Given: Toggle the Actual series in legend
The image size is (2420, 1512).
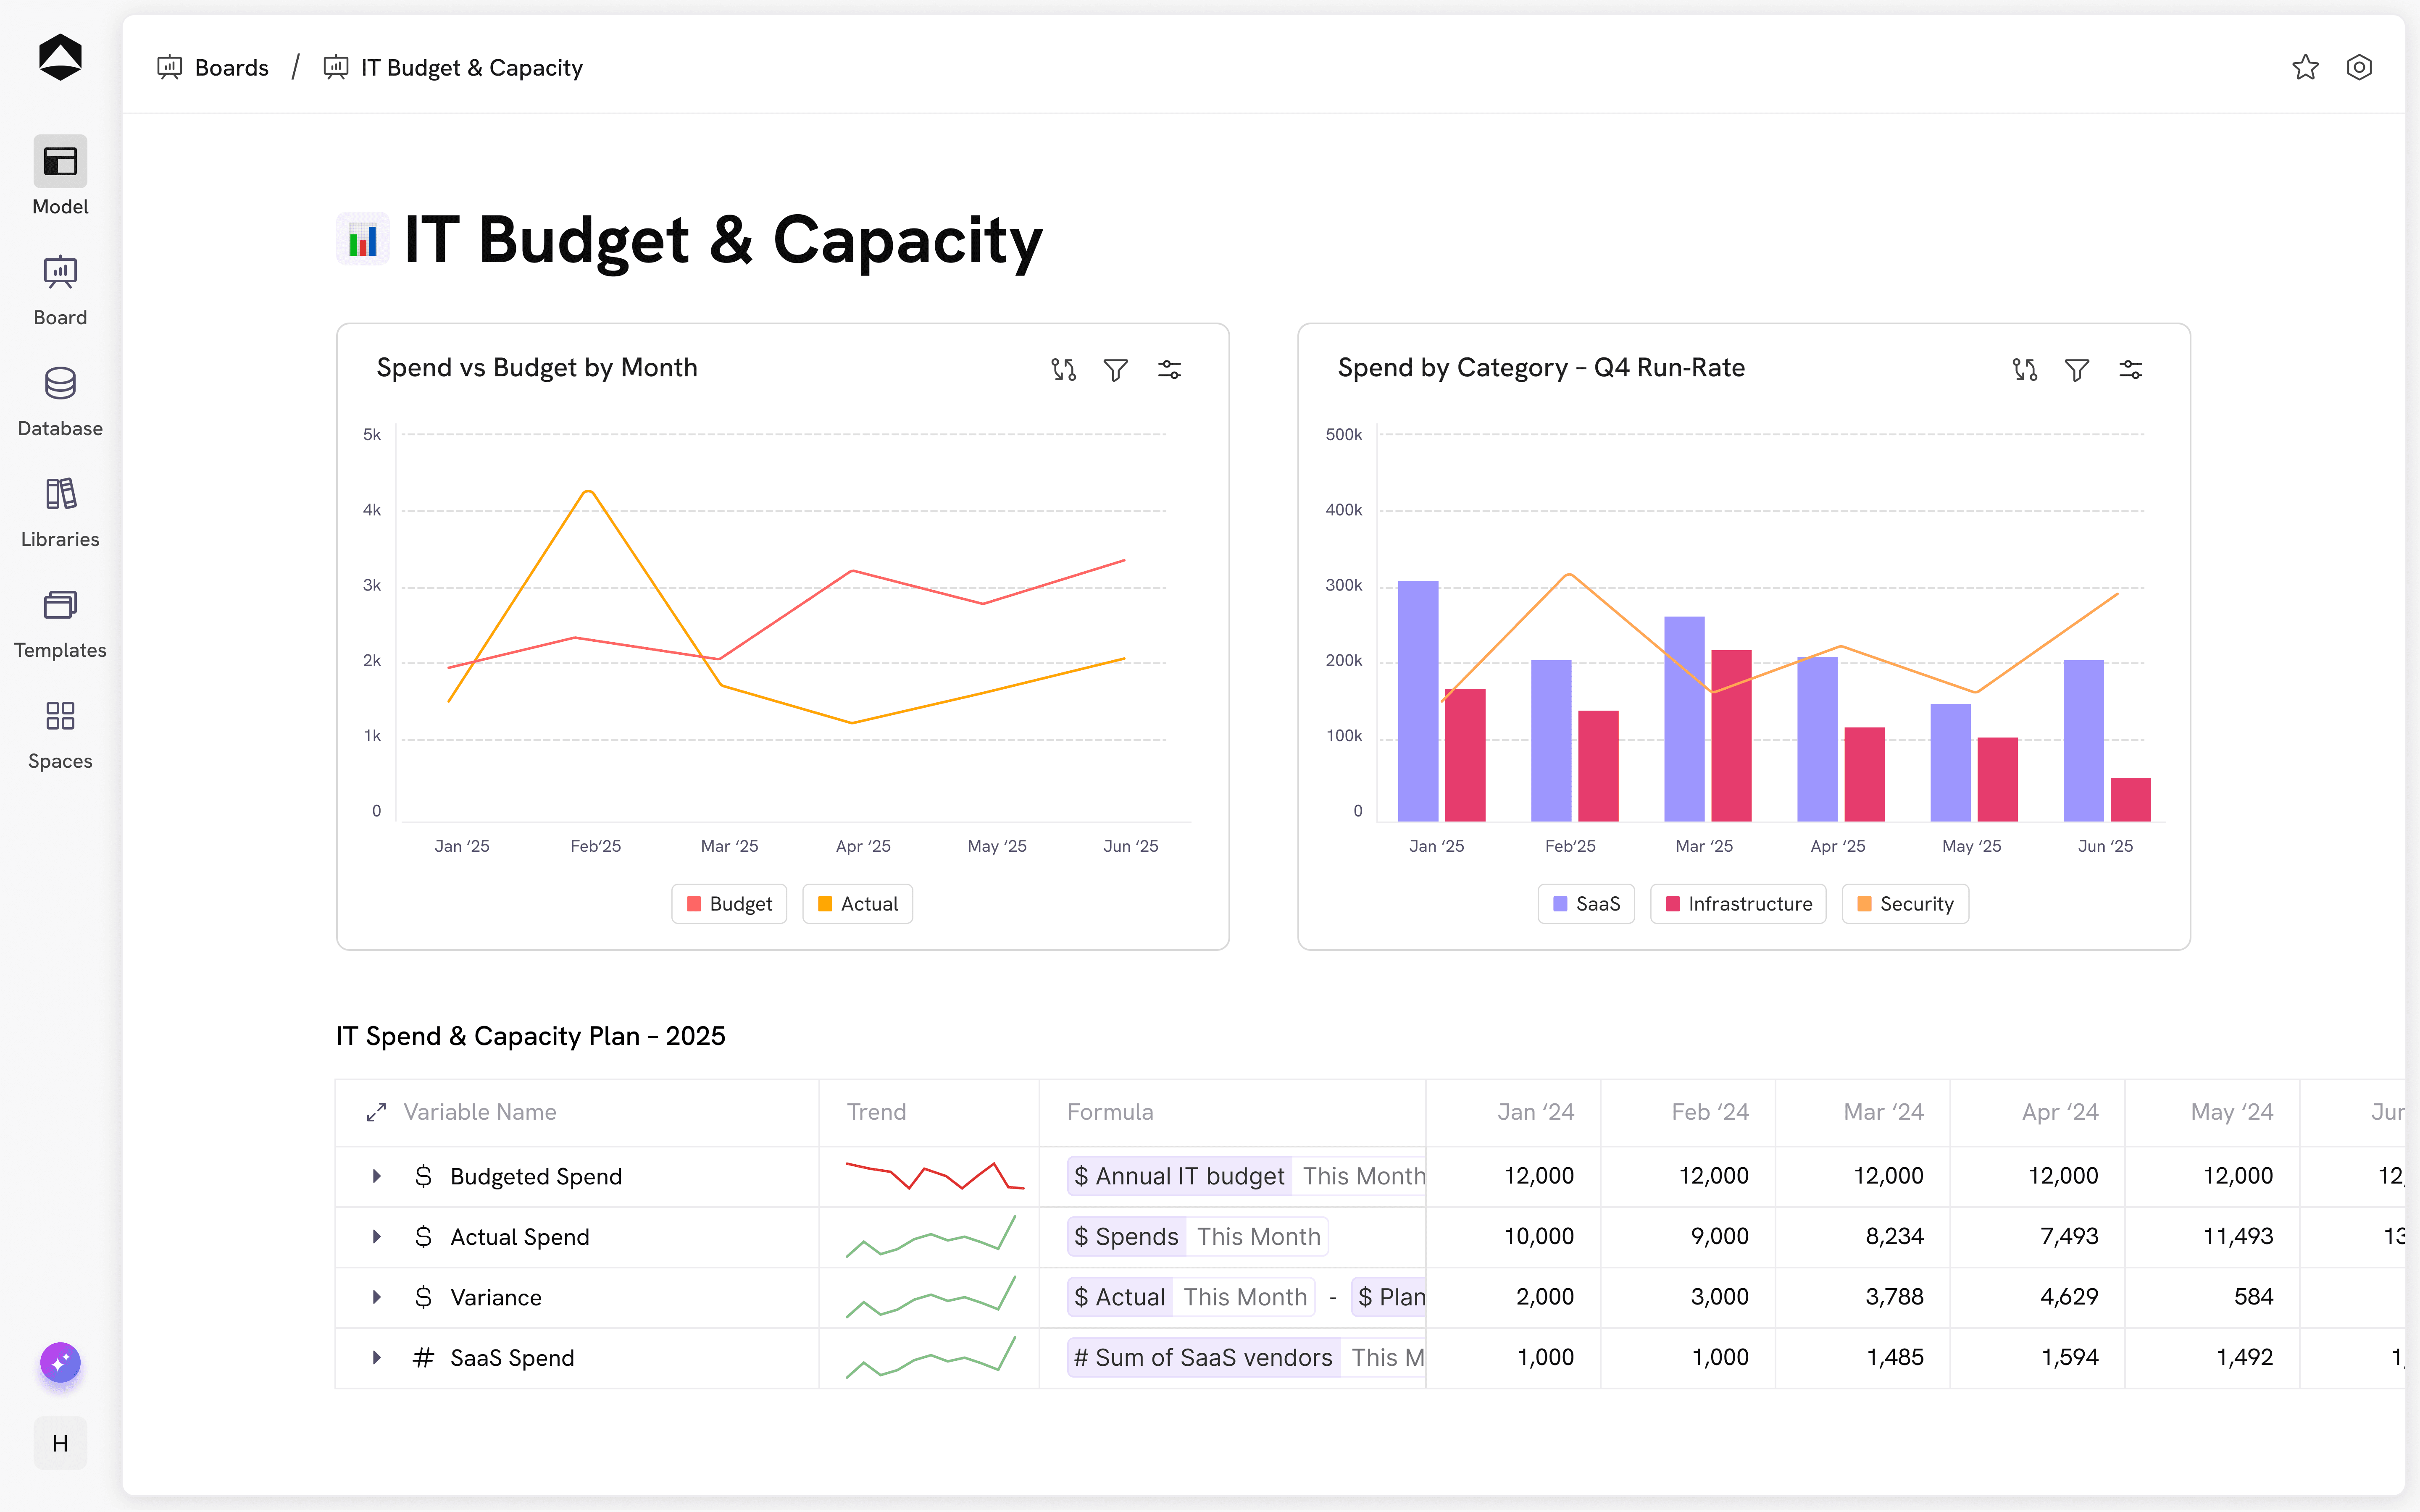Looking at the screenshot, I should (858, 904).
